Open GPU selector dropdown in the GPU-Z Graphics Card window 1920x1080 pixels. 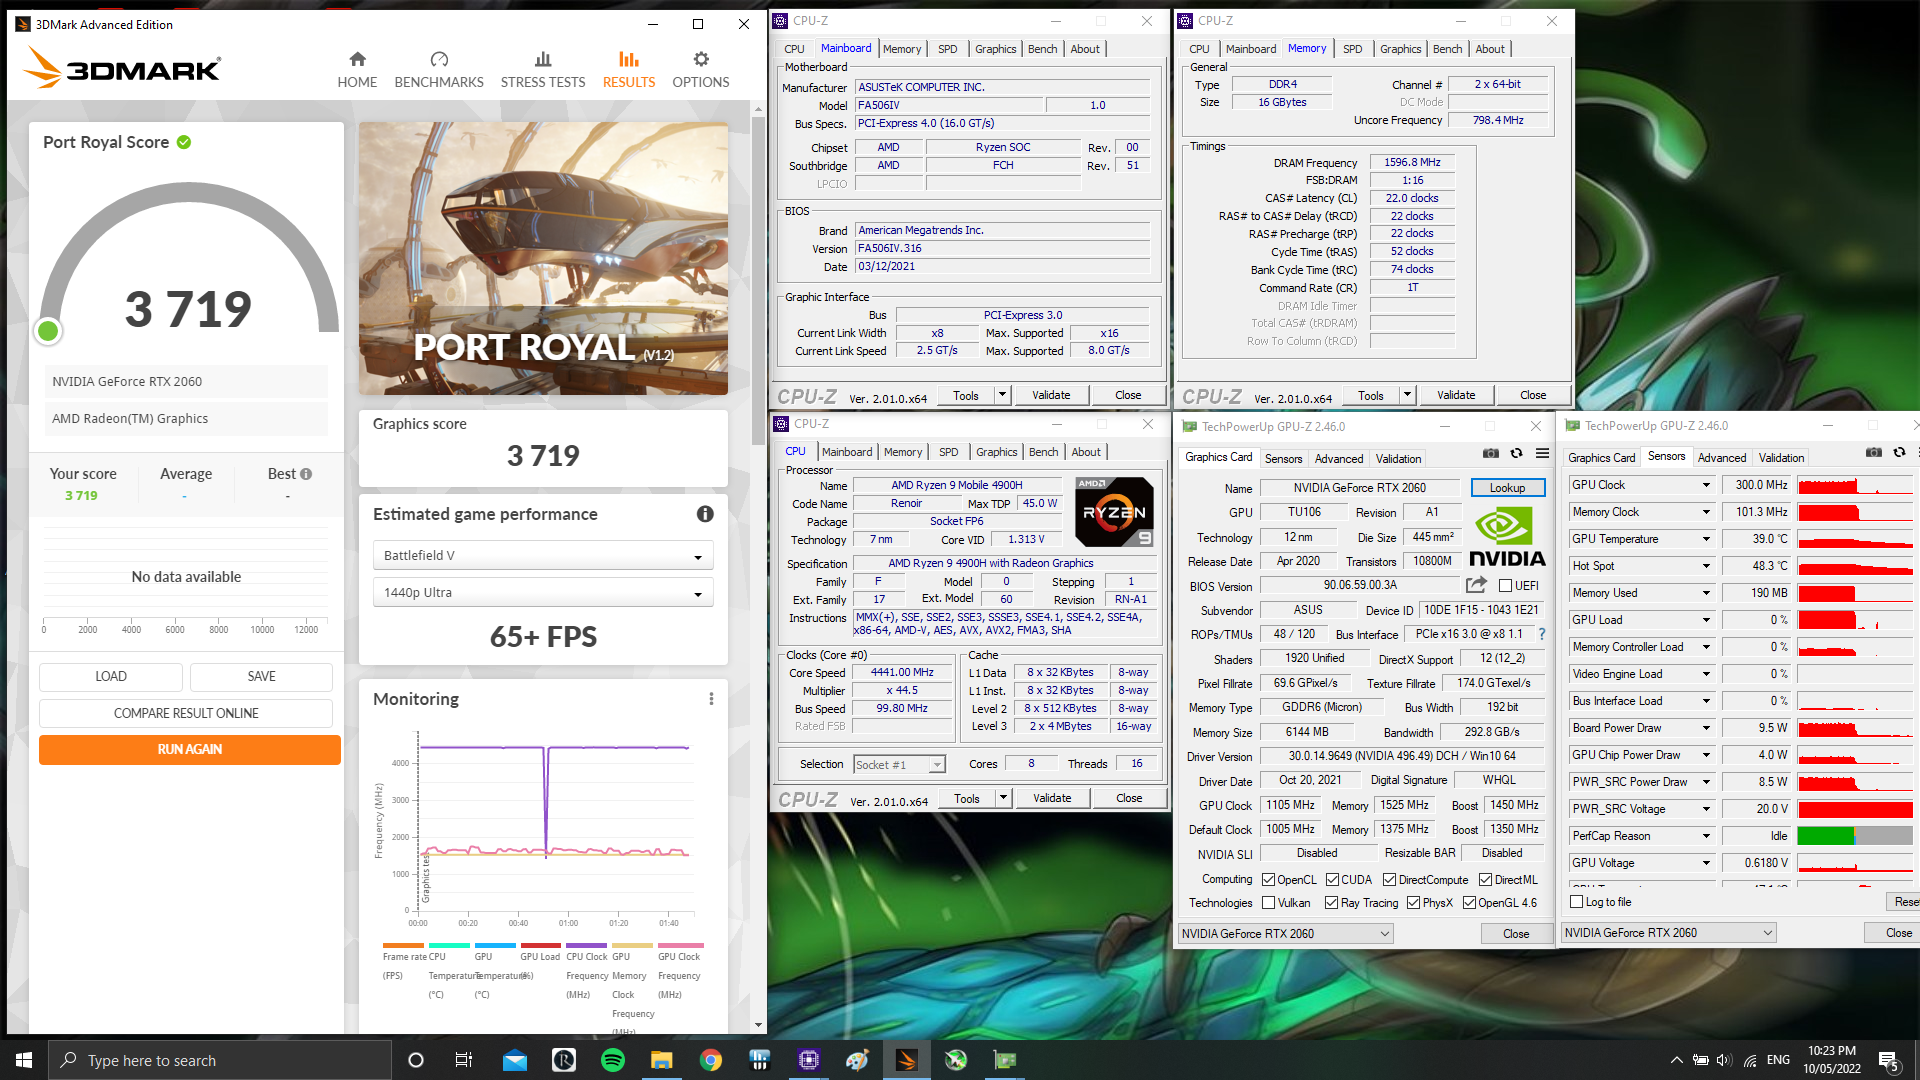click(x=1285, y=934)
